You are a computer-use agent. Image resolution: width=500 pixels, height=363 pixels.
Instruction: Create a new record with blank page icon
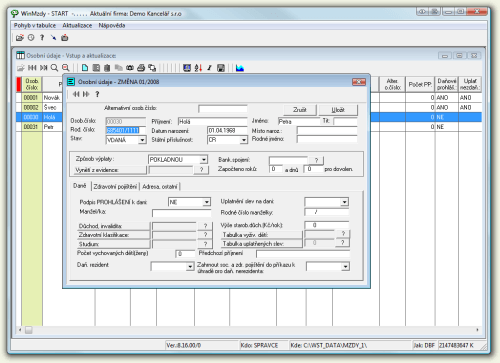85,68
